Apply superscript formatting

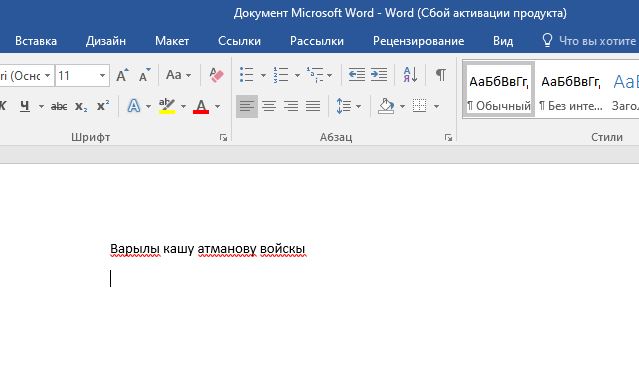(103, 106)
